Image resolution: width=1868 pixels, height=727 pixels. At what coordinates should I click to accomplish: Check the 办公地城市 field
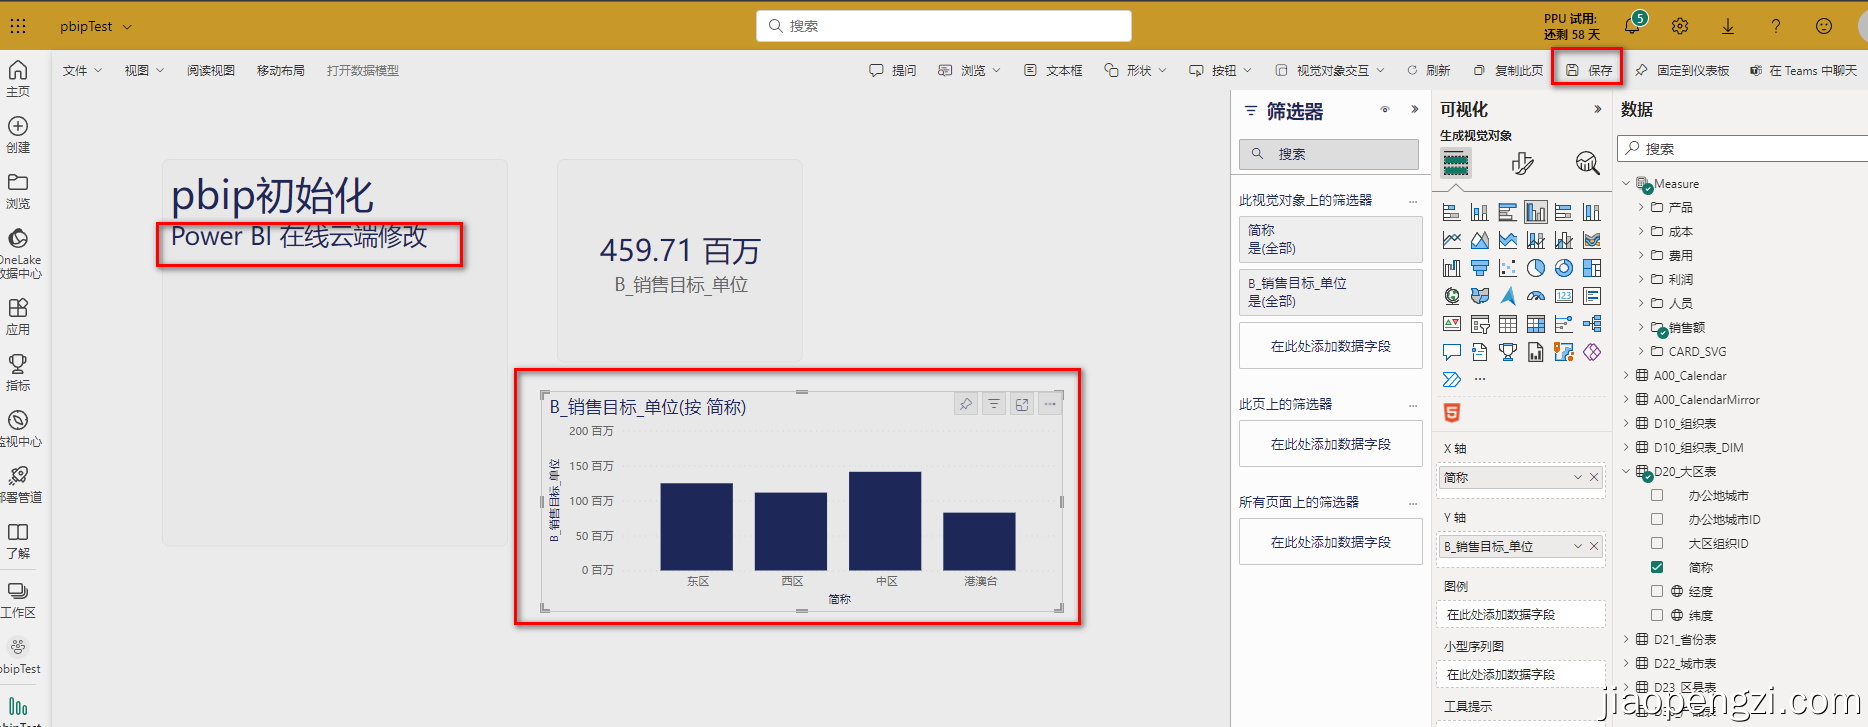pyautogui.click(x=1657, y=495)
